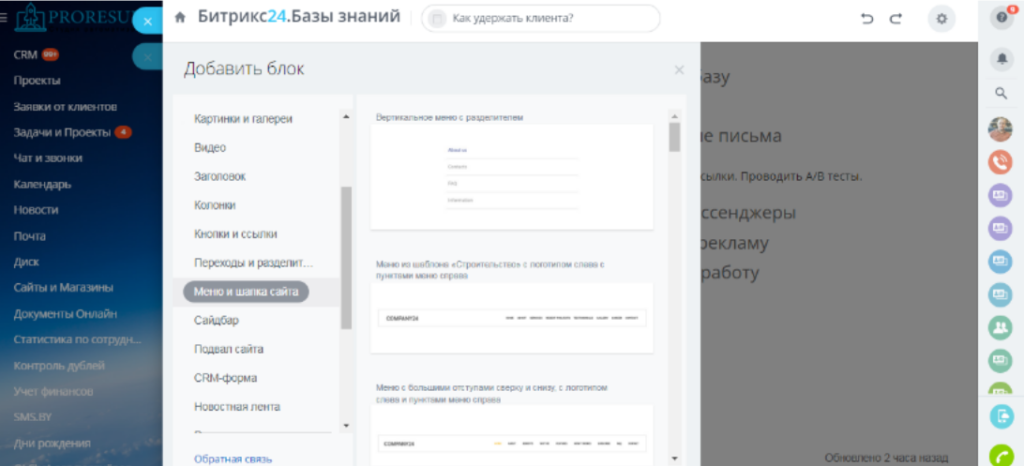1024x466 pixels.
Task: Open Чат и звонки in left menu
Action: (48, 158)
